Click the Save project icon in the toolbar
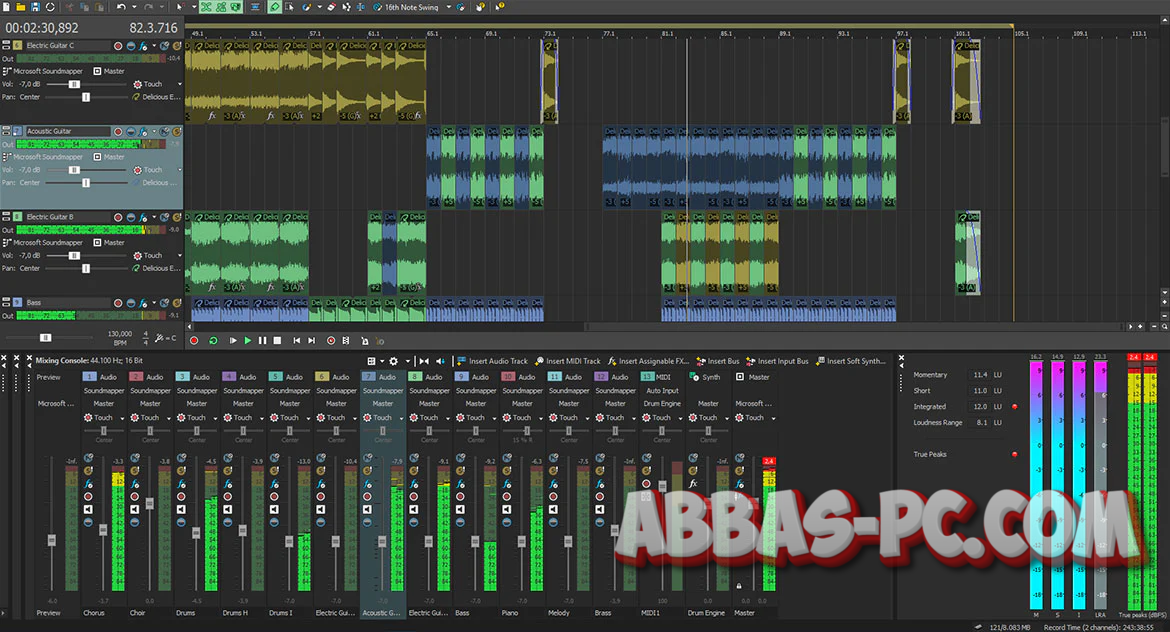The height and width of the screenshot is (632, 1170). pyautogui.click(x=35, y=7)
